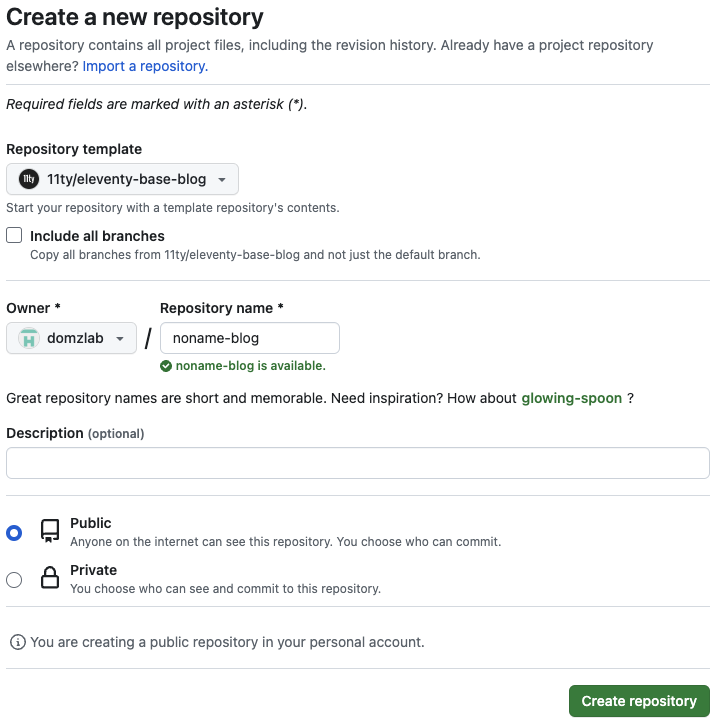Click the Public option label
Screen dimensions: 726x726
(91, 523)
